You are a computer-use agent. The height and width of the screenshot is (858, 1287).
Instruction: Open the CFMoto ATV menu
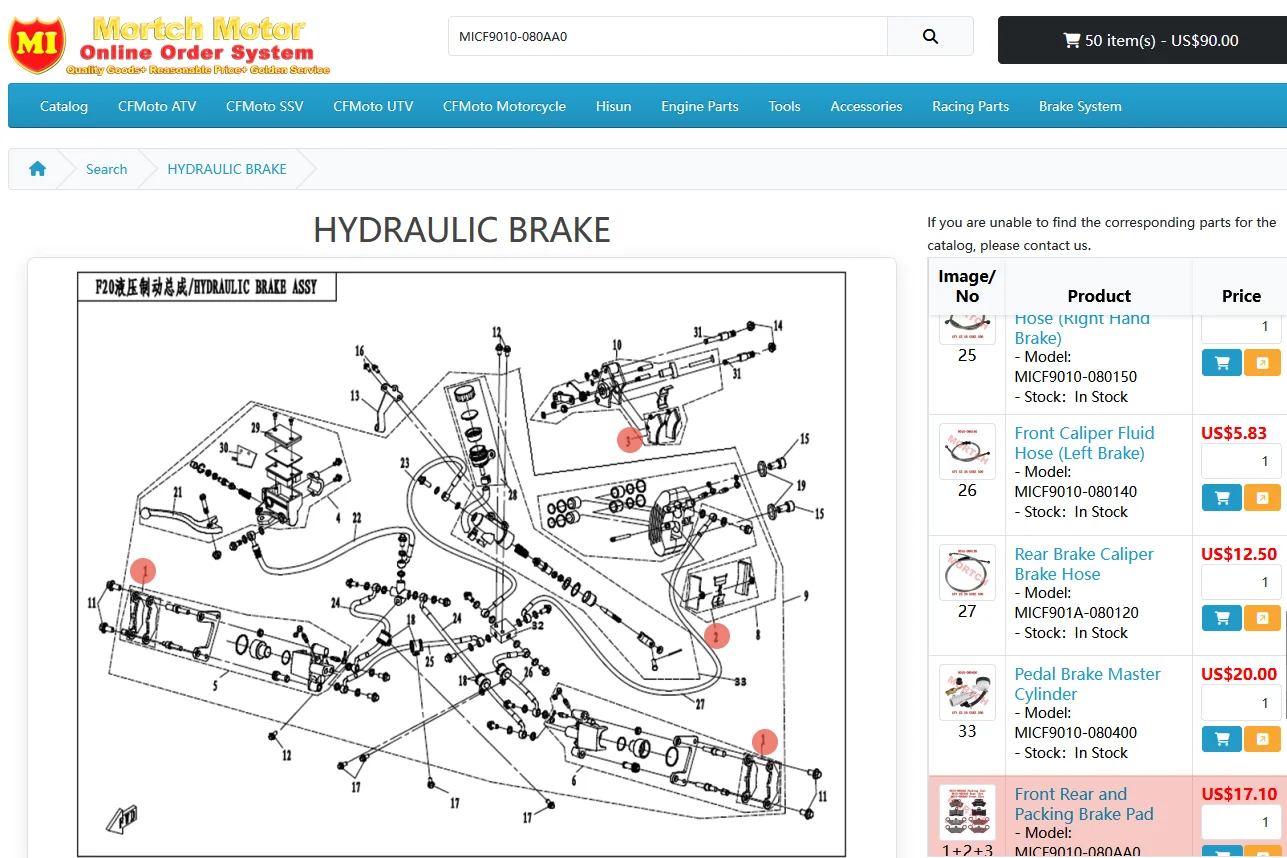point(157,106)
